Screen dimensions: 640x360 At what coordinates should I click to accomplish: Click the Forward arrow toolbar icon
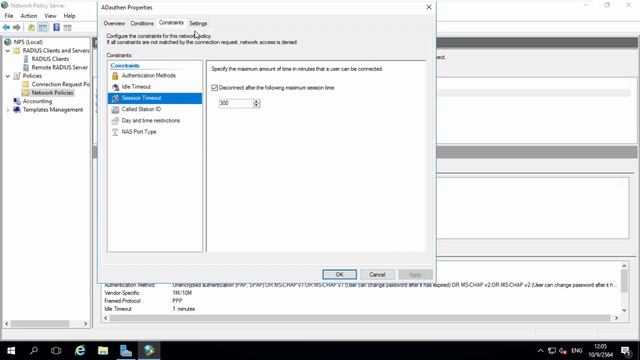click(17, 27)
